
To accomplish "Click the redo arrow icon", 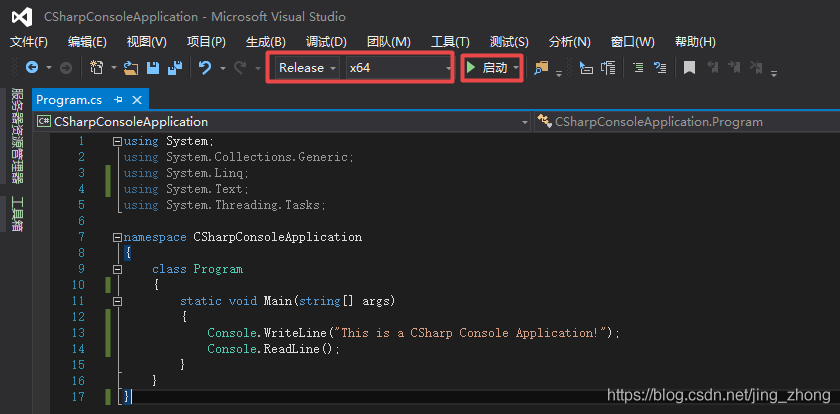I will click(x=240, y=68).
